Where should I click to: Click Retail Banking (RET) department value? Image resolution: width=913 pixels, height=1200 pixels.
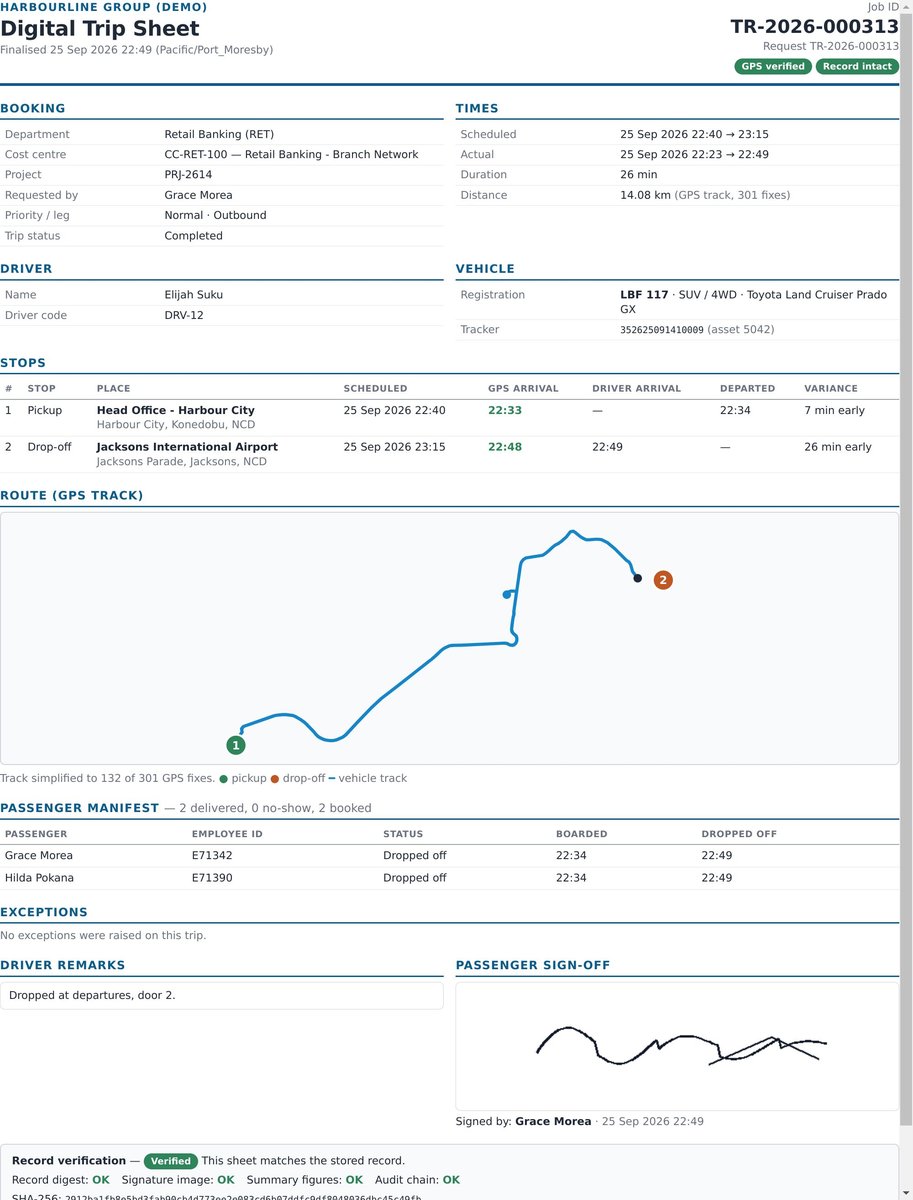coord(219,134)
